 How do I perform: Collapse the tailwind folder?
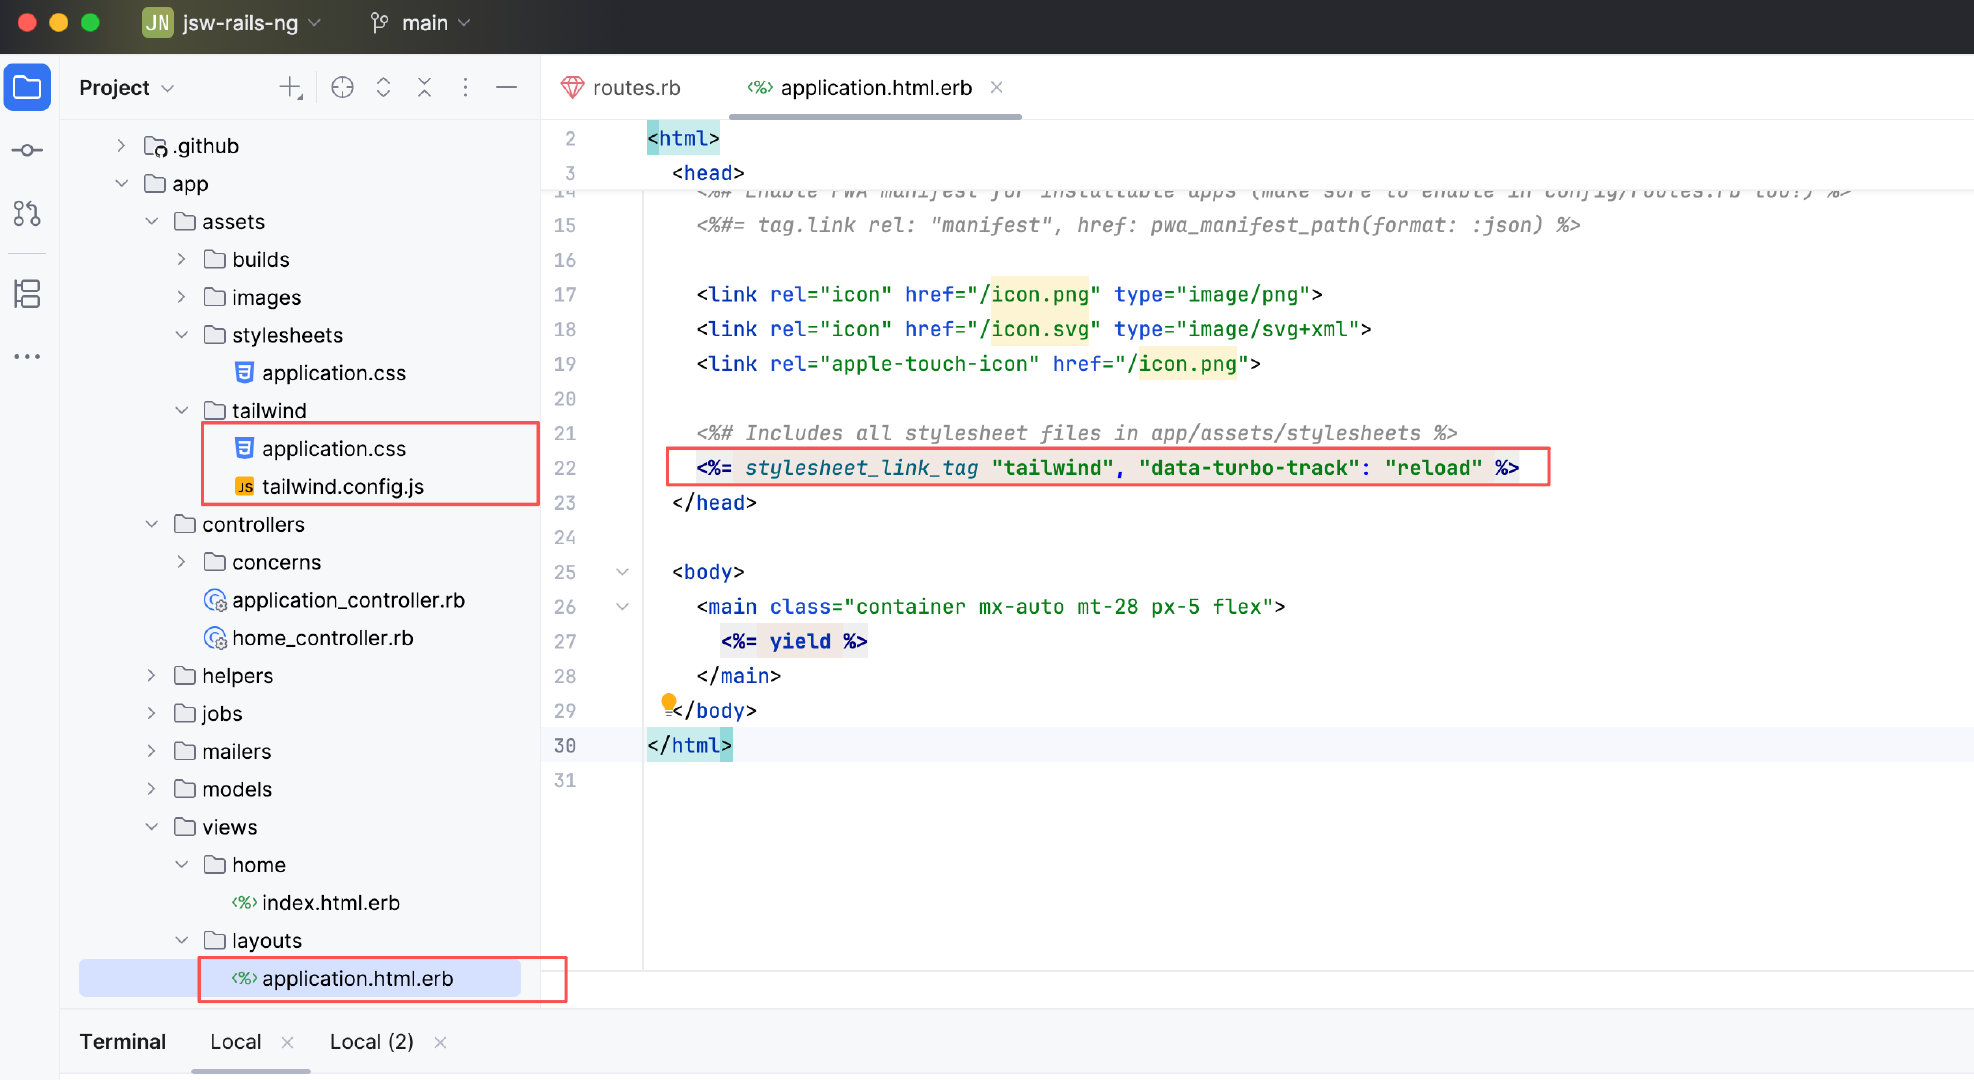click(181, 411)
